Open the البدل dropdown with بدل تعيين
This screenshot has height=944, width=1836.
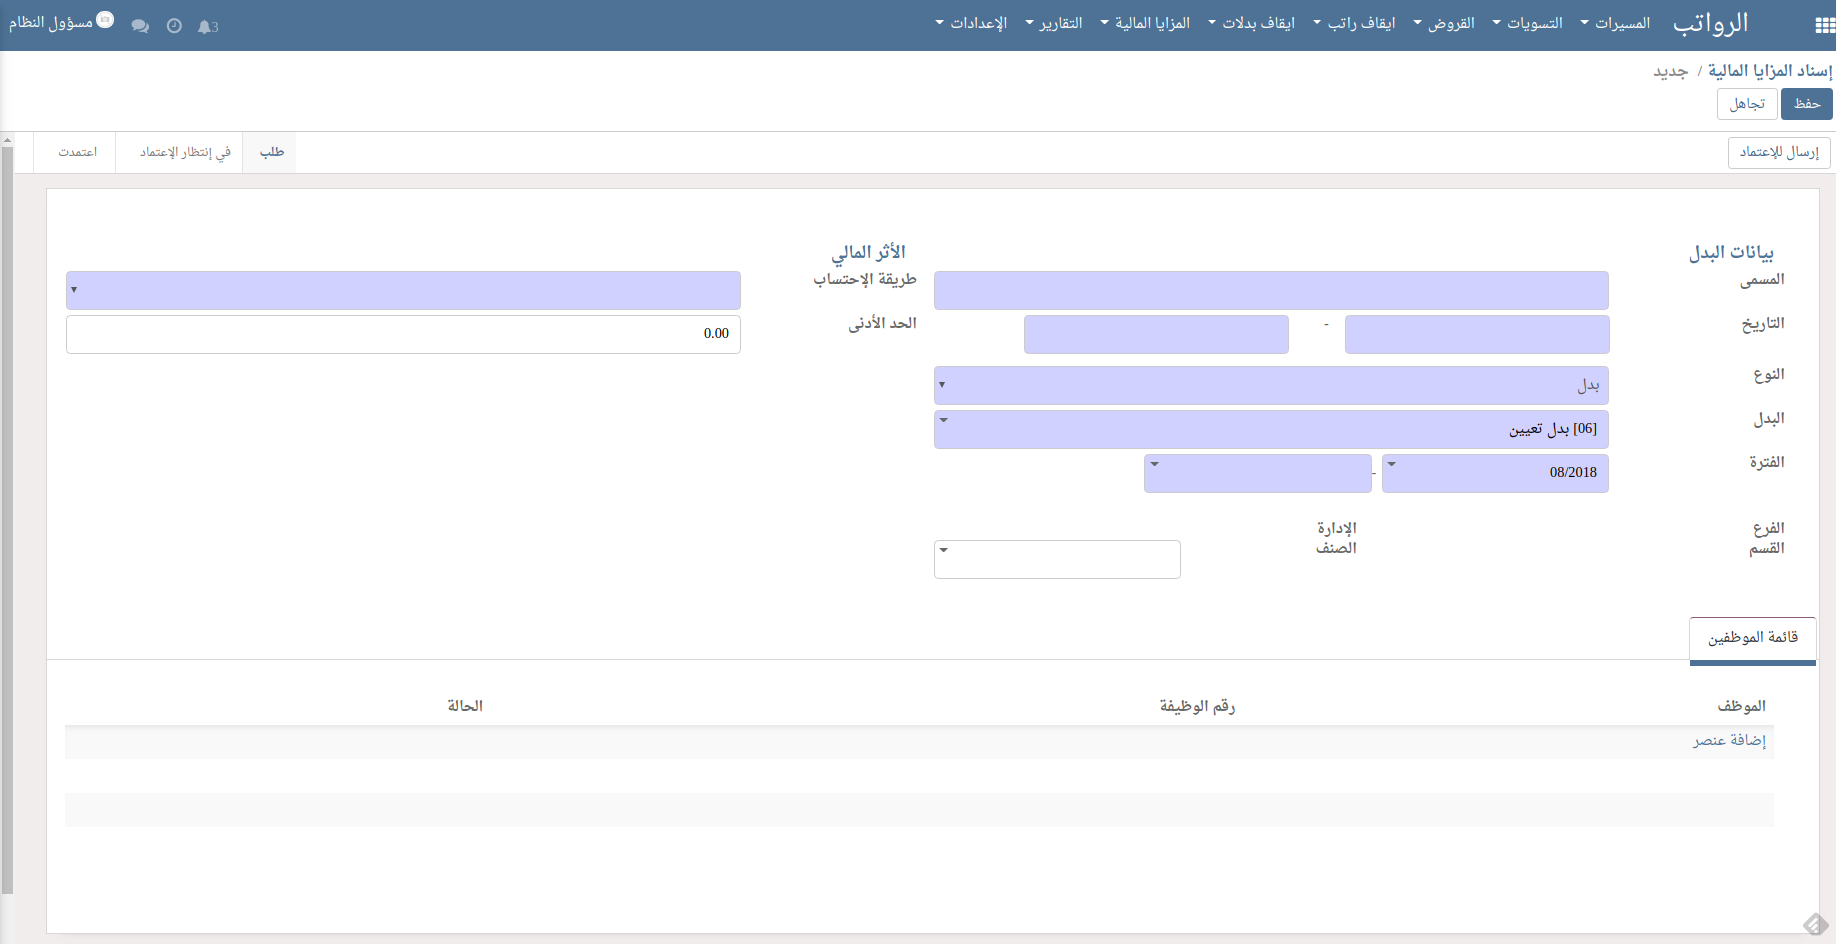point(1270,429)
